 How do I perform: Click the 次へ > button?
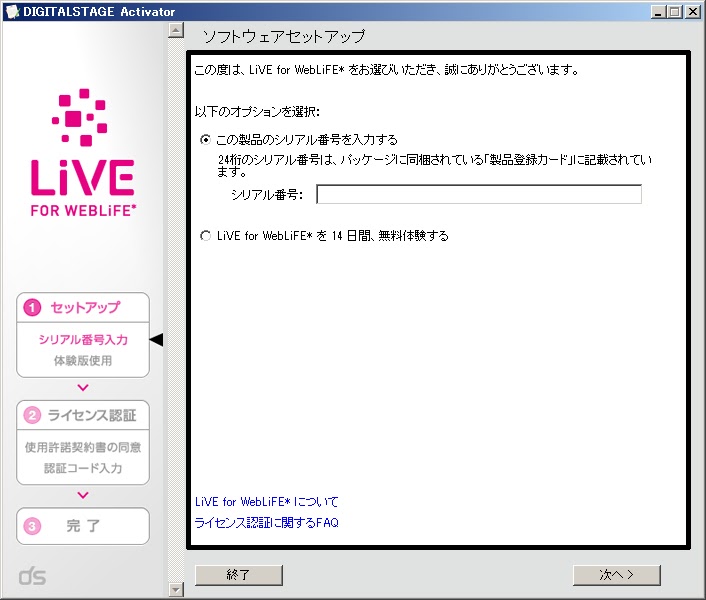pos(616,575)
